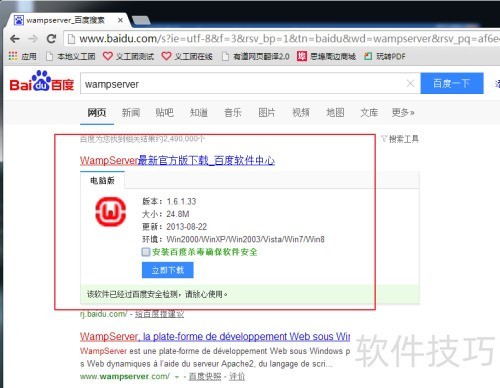Switch to the 贴吧 tab
This screenshot has height=388, width=500.
(x=165, y=113)
